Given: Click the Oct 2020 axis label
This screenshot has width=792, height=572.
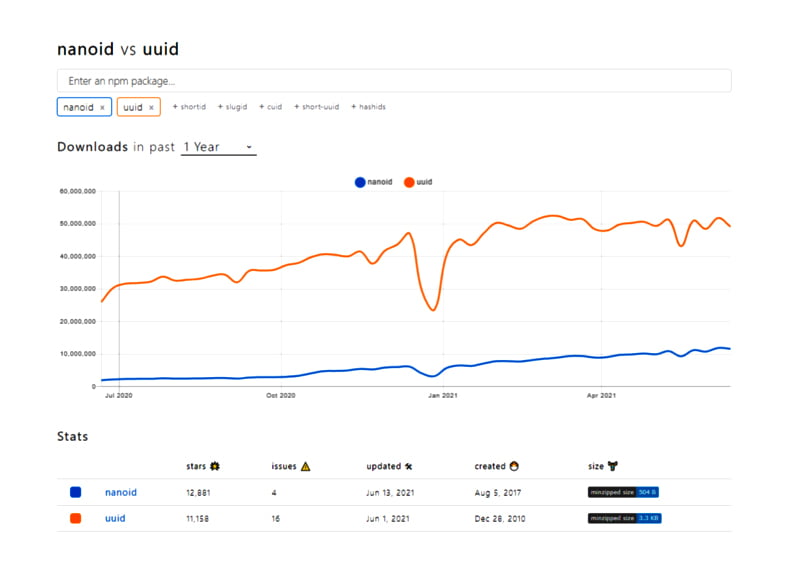Looking at the screenshot, I should pos(280,396).
